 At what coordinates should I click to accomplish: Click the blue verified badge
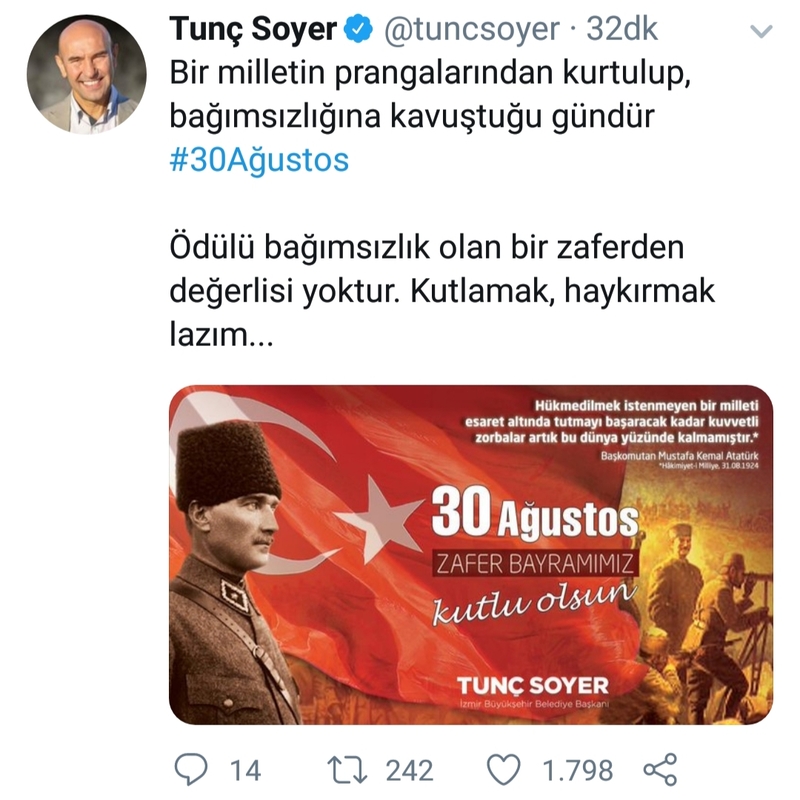(358, 29)
